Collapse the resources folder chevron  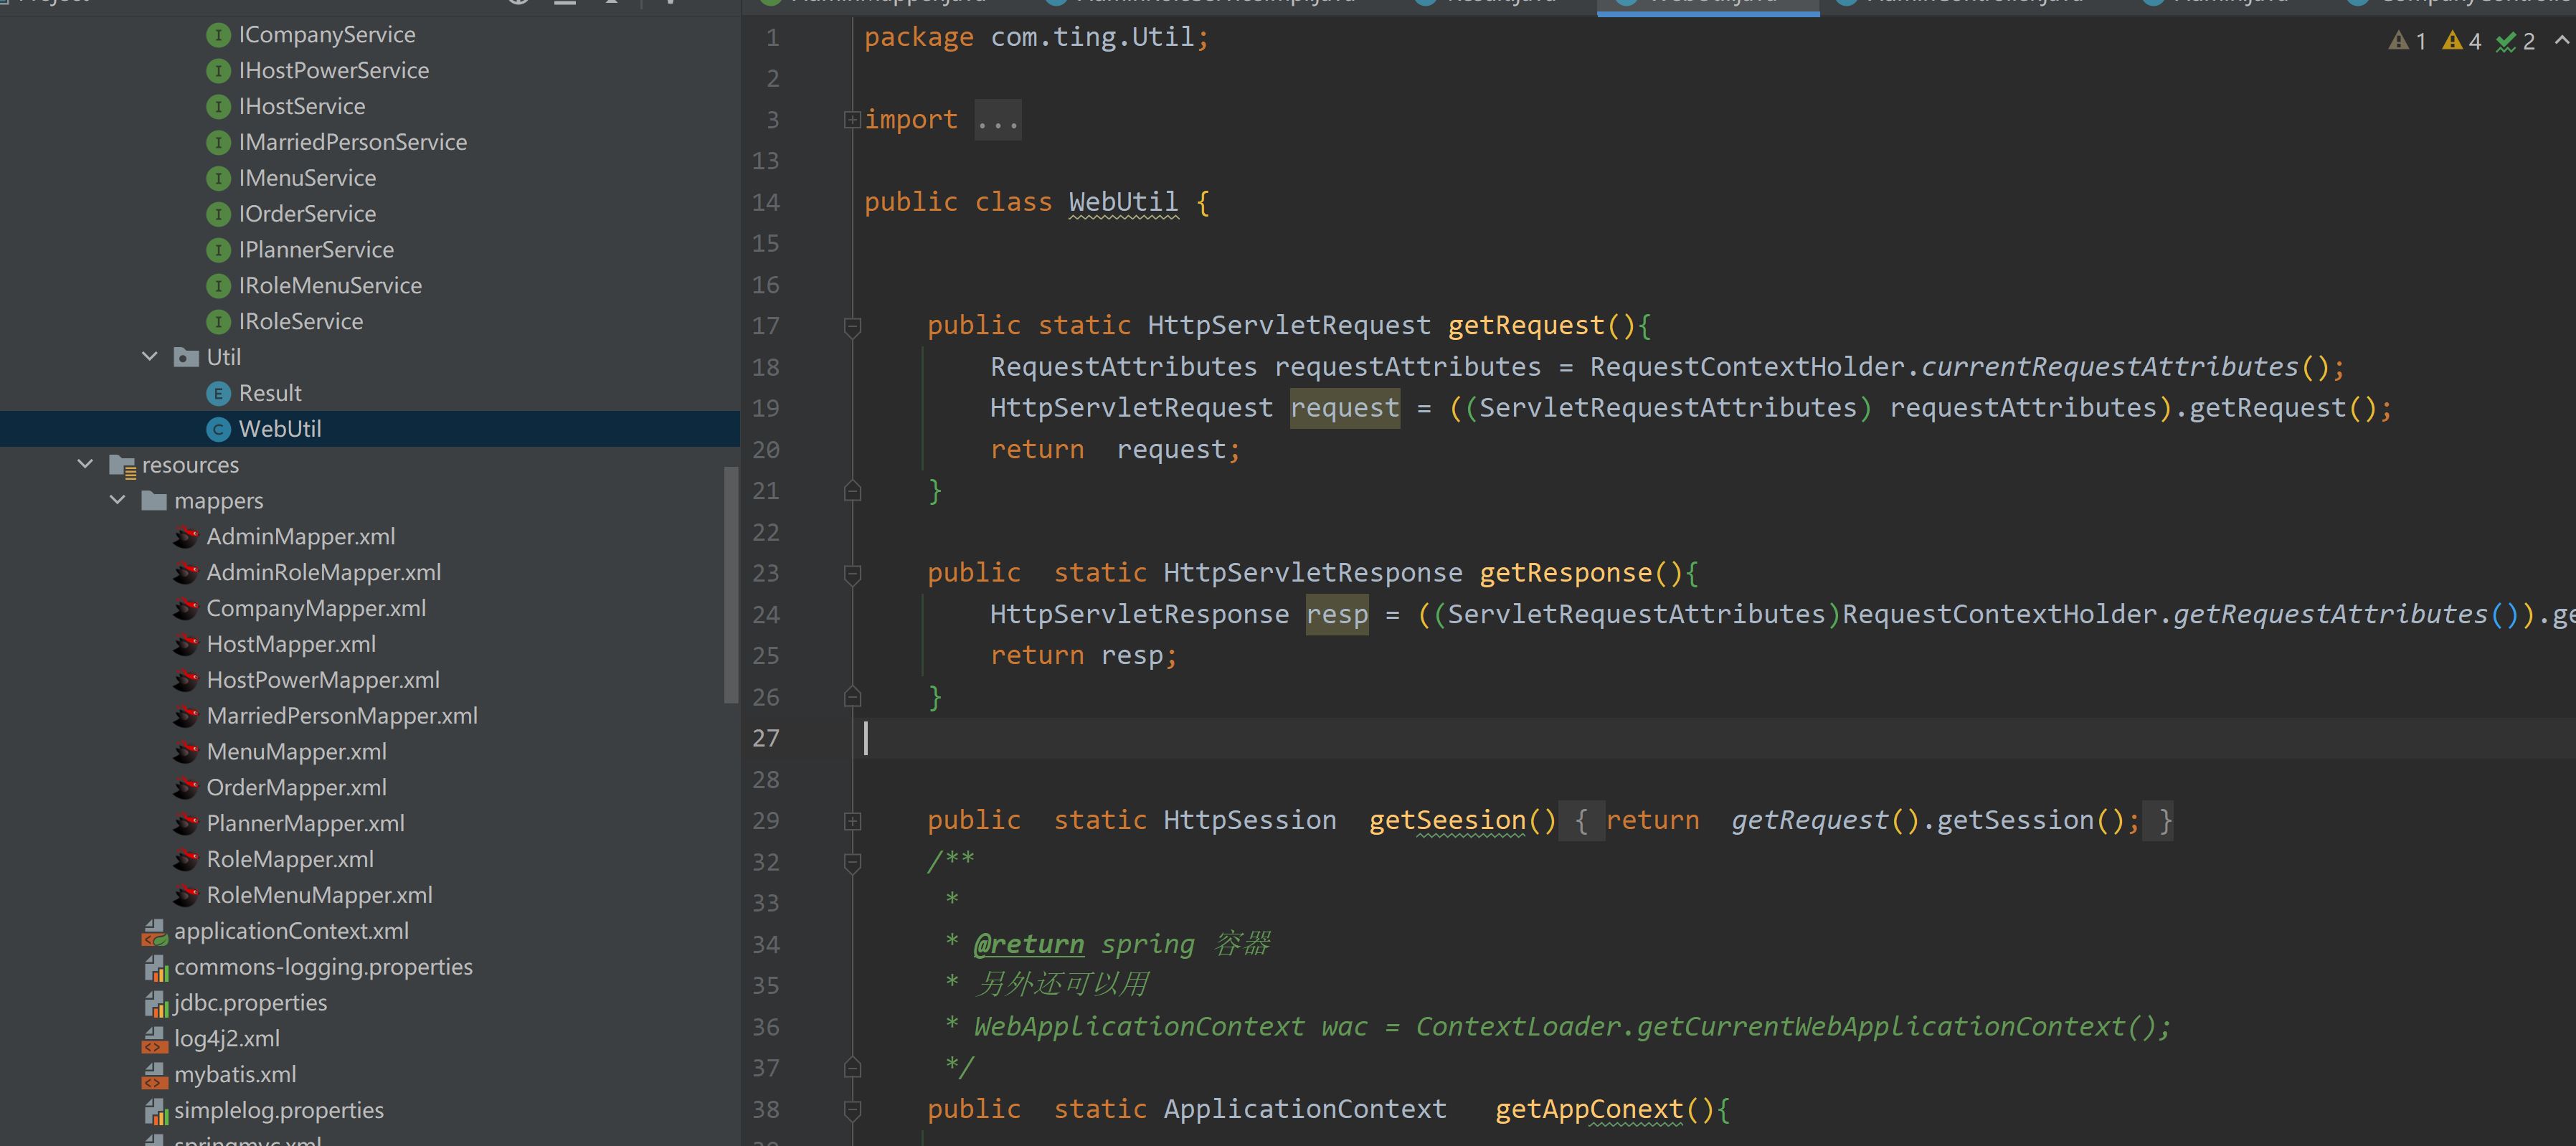[85, 465]
